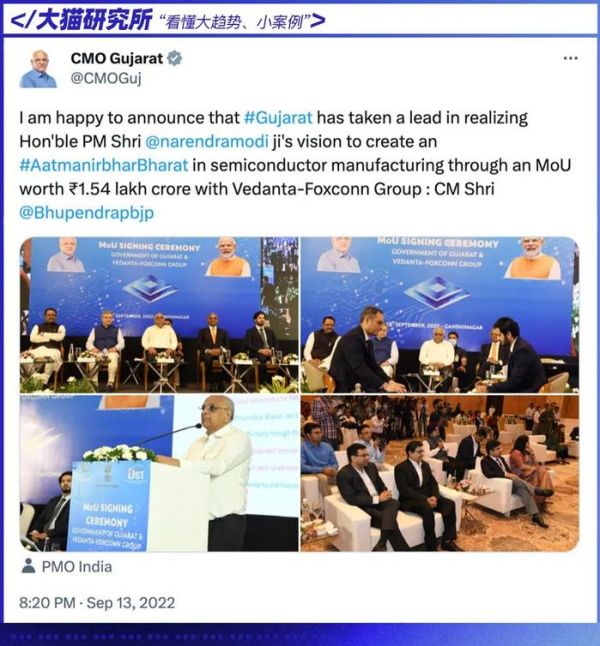Open the podium speech photo
The height and width of the screenshot is (646, 600).
coord(159,473)
